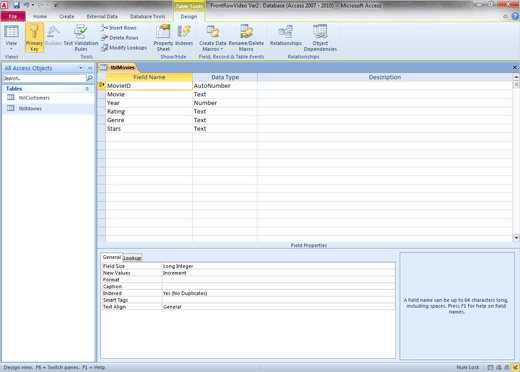Show Object Dependencies
This screenshot has width=520, height=372.
click(x=320, y=37)
